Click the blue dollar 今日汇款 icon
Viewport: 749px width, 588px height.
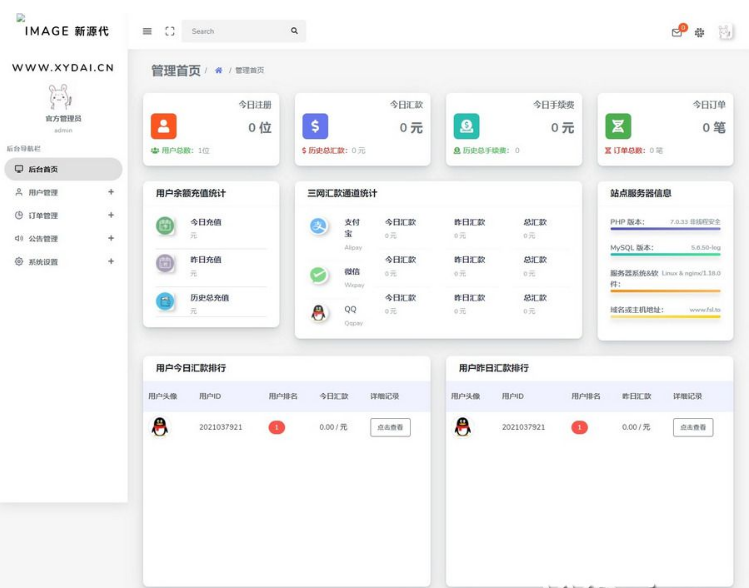coord(315,126)
